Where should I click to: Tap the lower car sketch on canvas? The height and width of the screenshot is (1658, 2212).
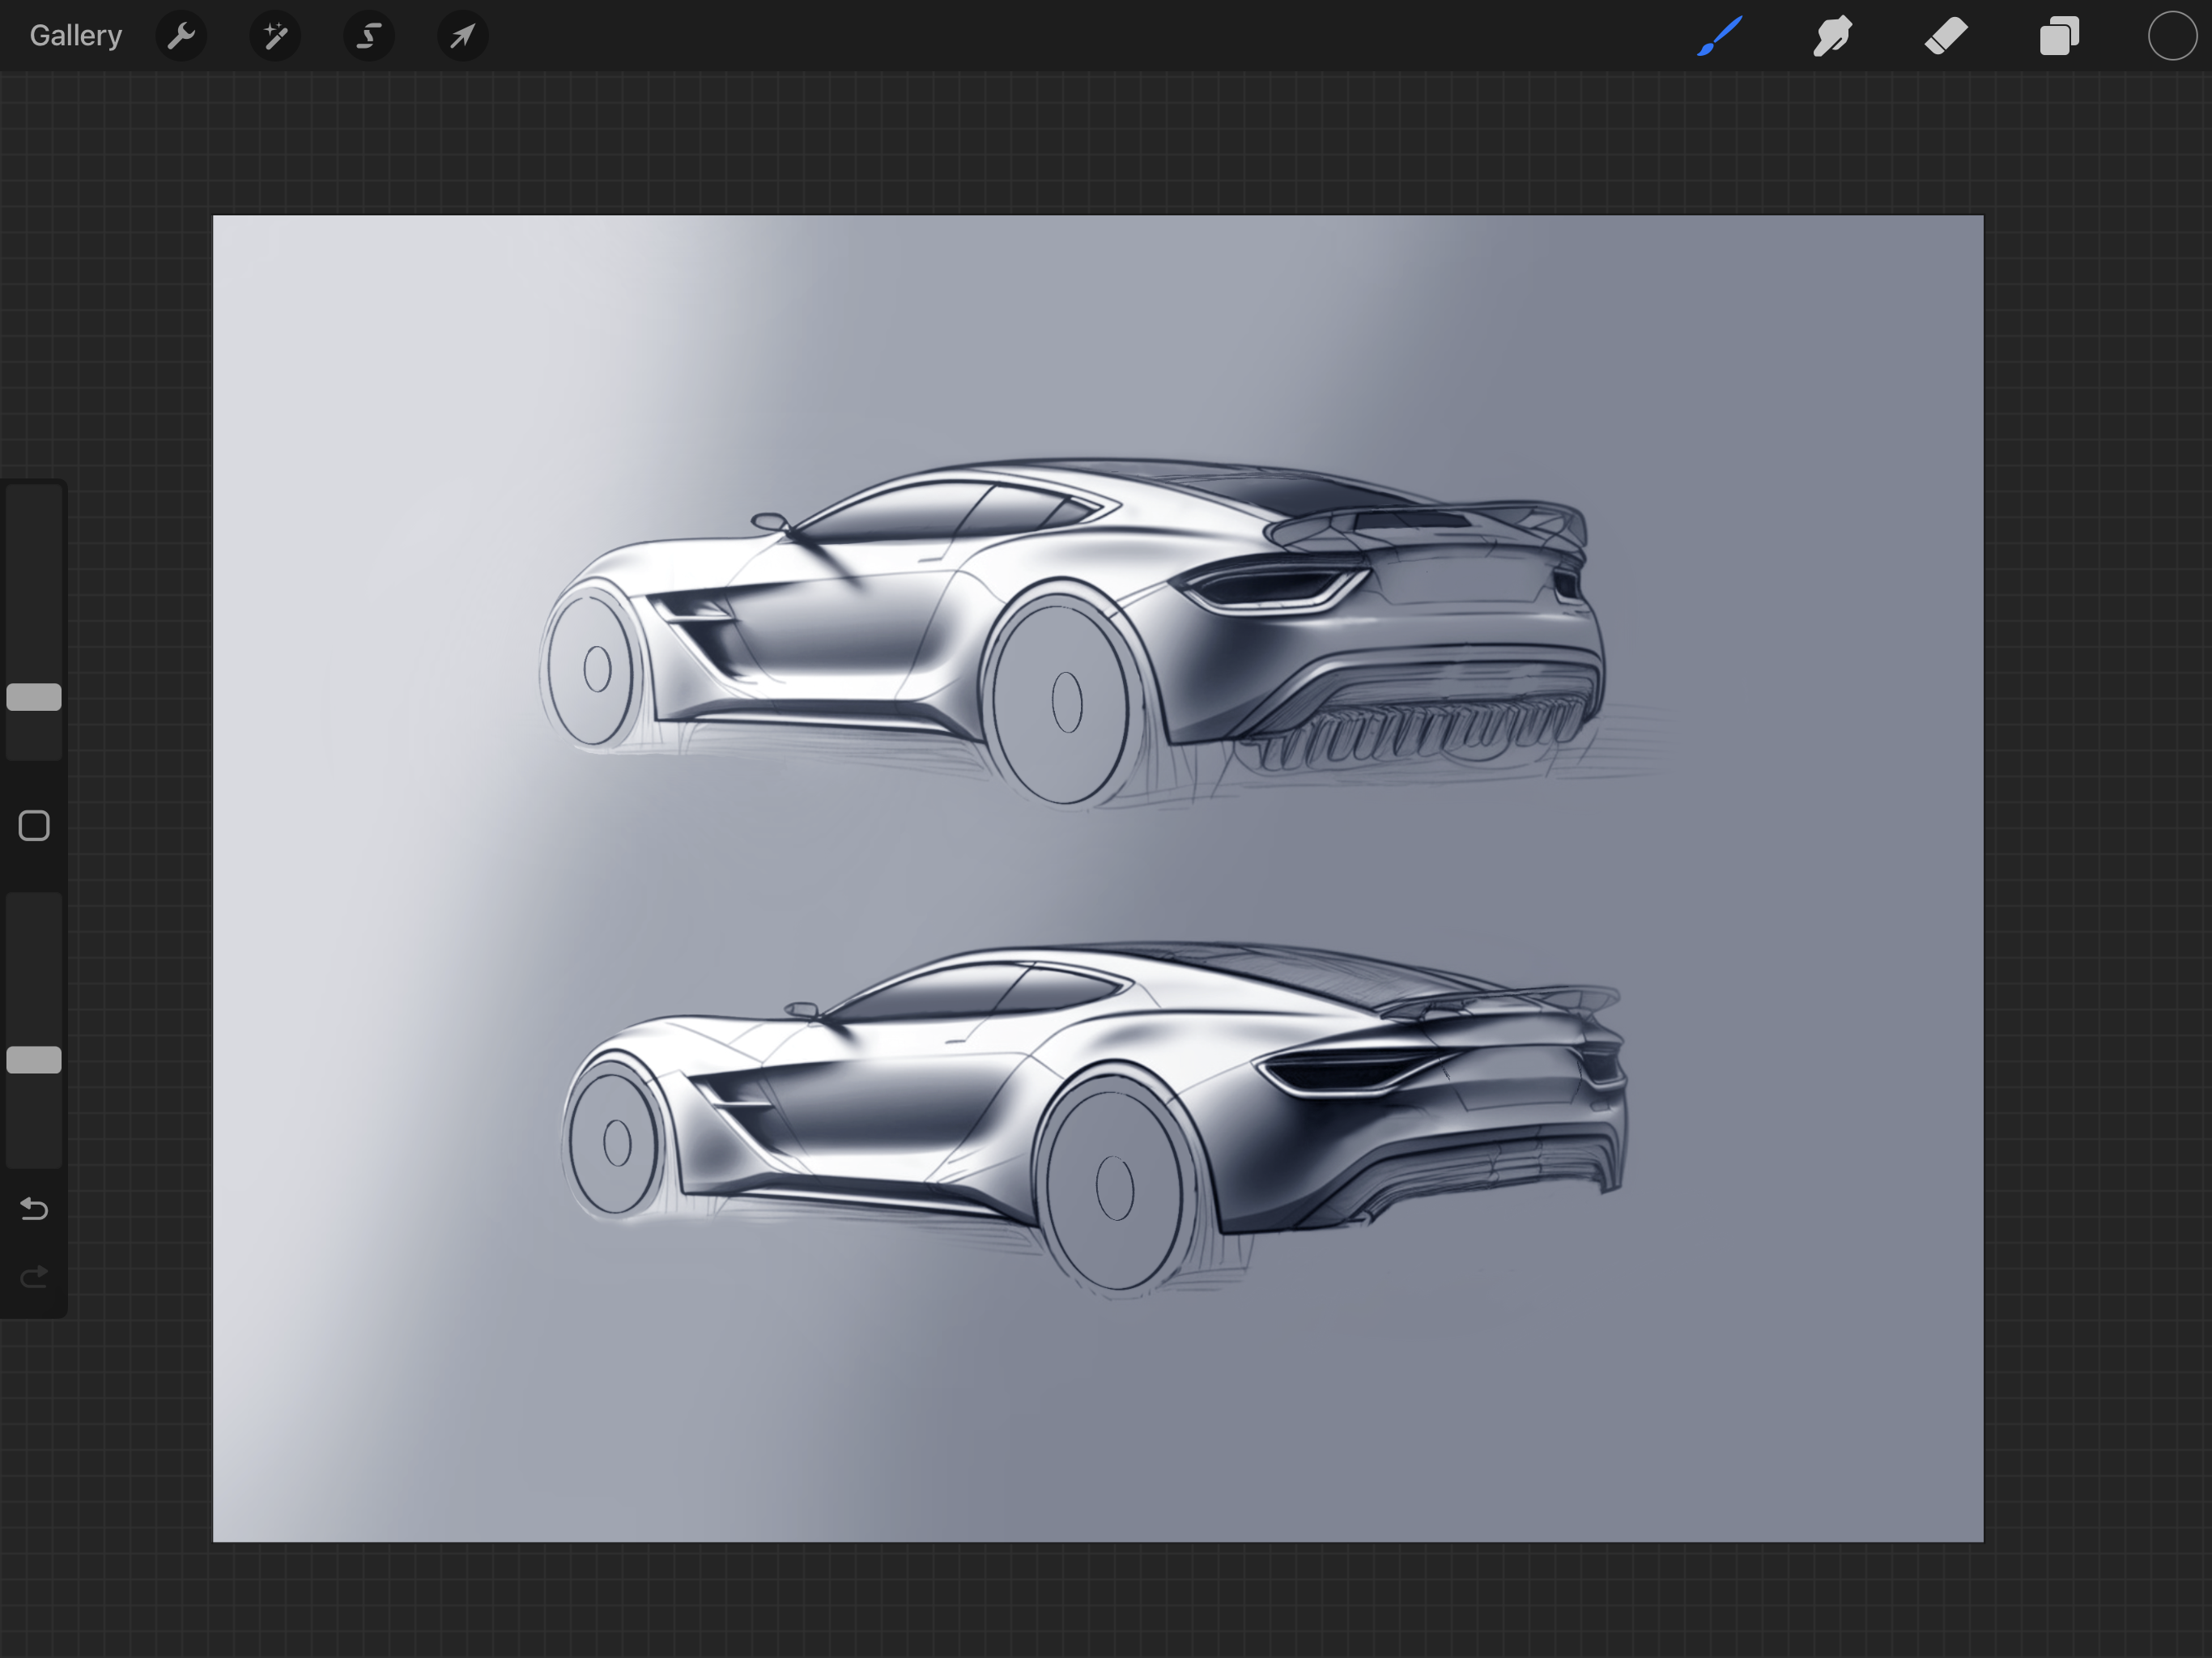click(1094, 1118)
